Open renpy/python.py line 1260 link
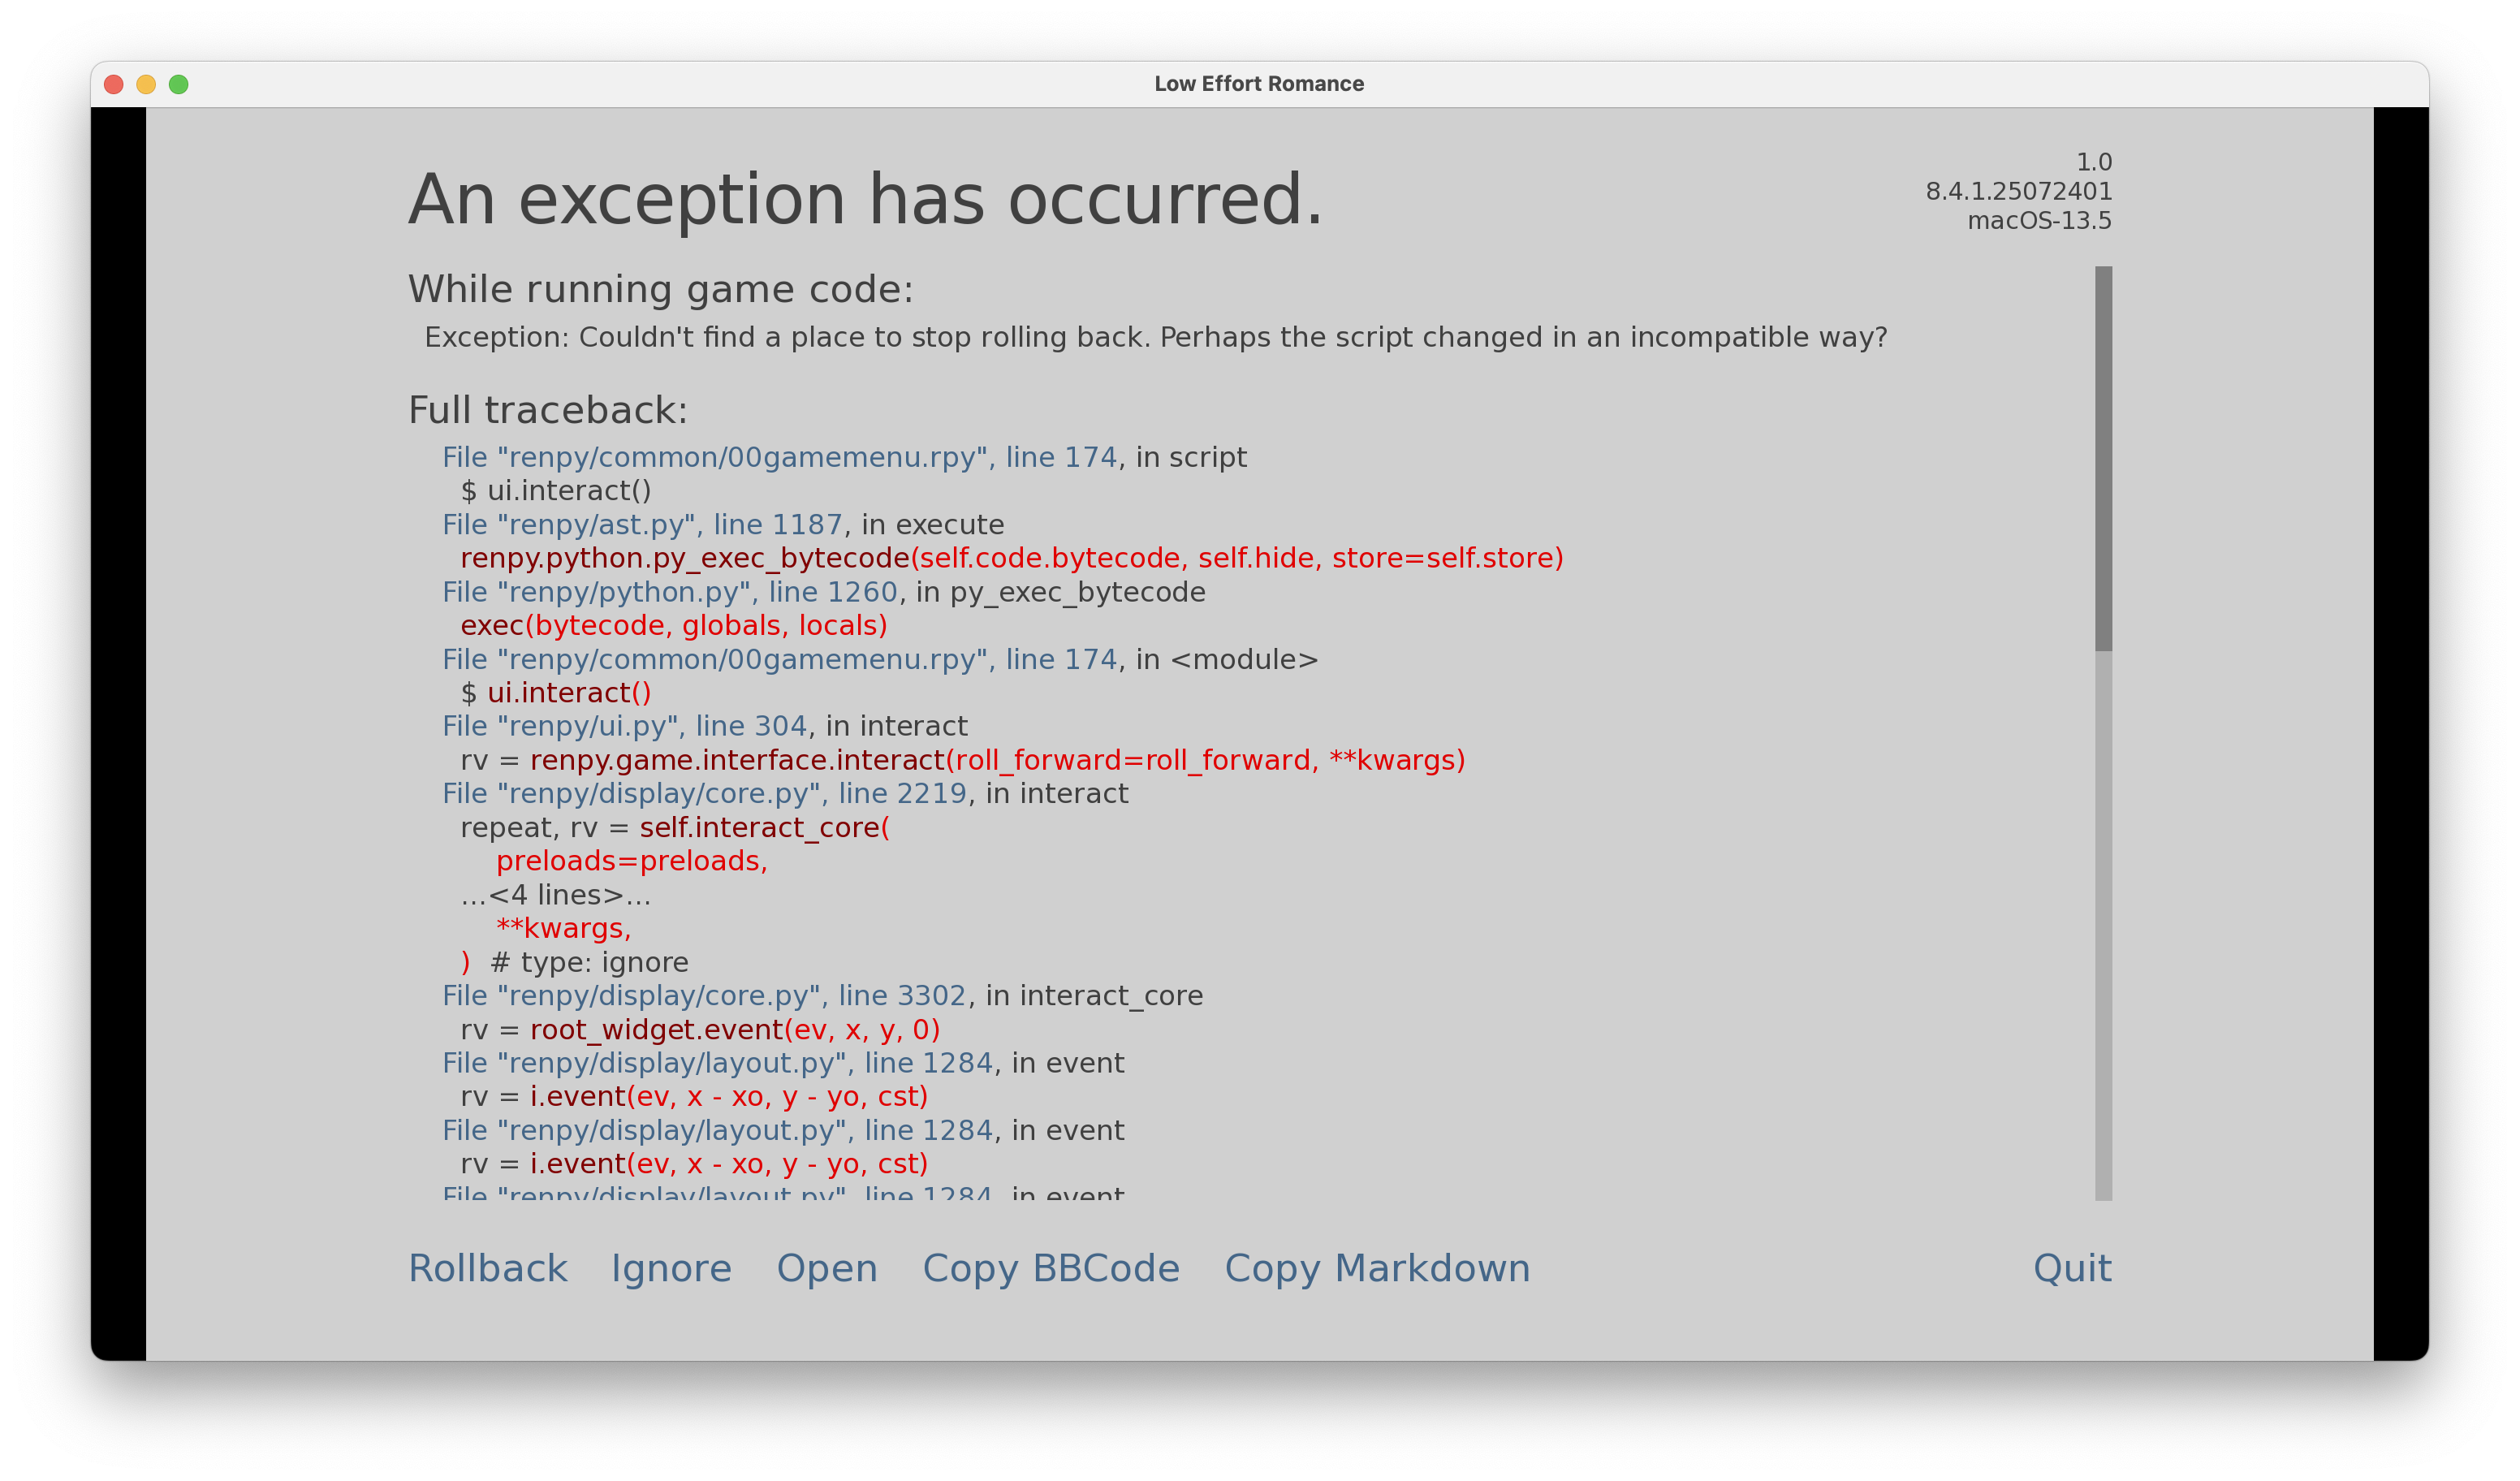Screen dimensions: 2520x1481 tap(670, 592)
